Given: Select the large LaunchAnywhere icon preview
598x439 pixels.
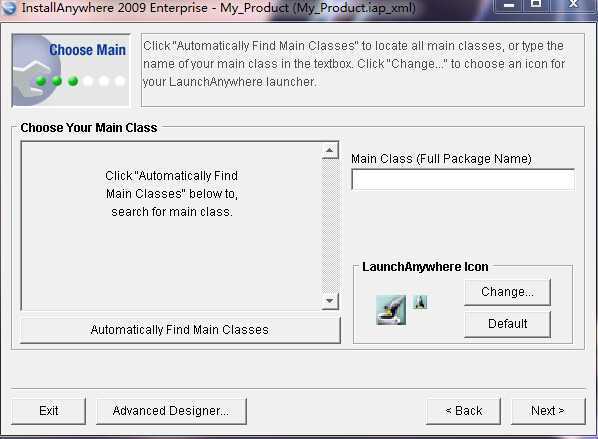Looking at the screenshot, I should click(x=391, y=310).
